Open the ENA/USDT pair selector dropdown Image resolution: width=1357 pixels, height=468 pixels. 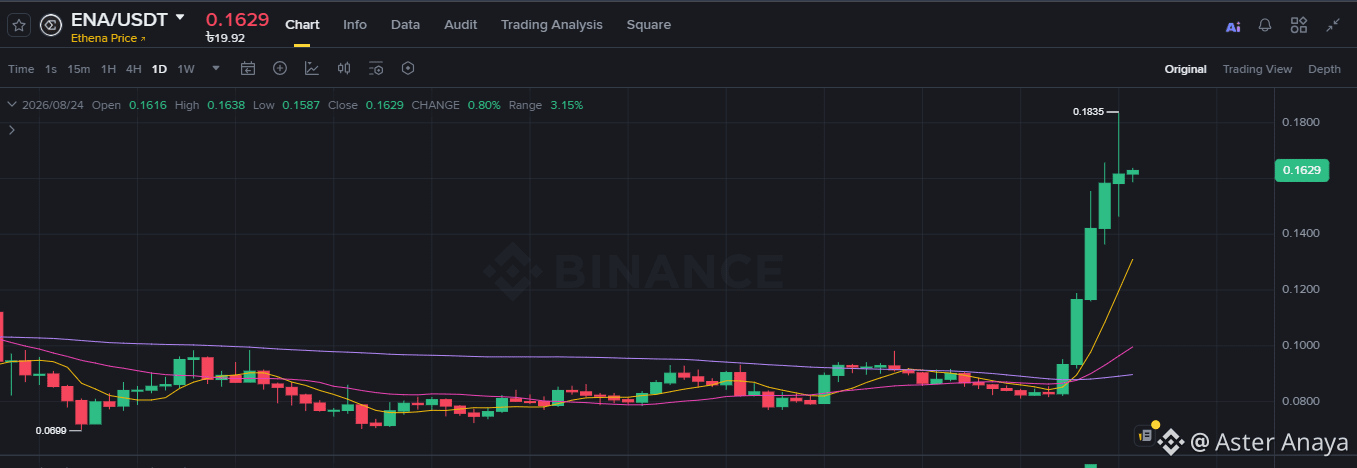(180, 18)
